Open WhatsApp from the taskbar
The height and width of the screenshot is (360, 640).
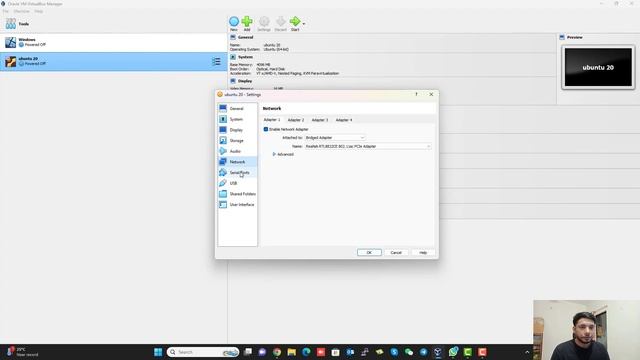pyautogui.click(x=453, y=352)
